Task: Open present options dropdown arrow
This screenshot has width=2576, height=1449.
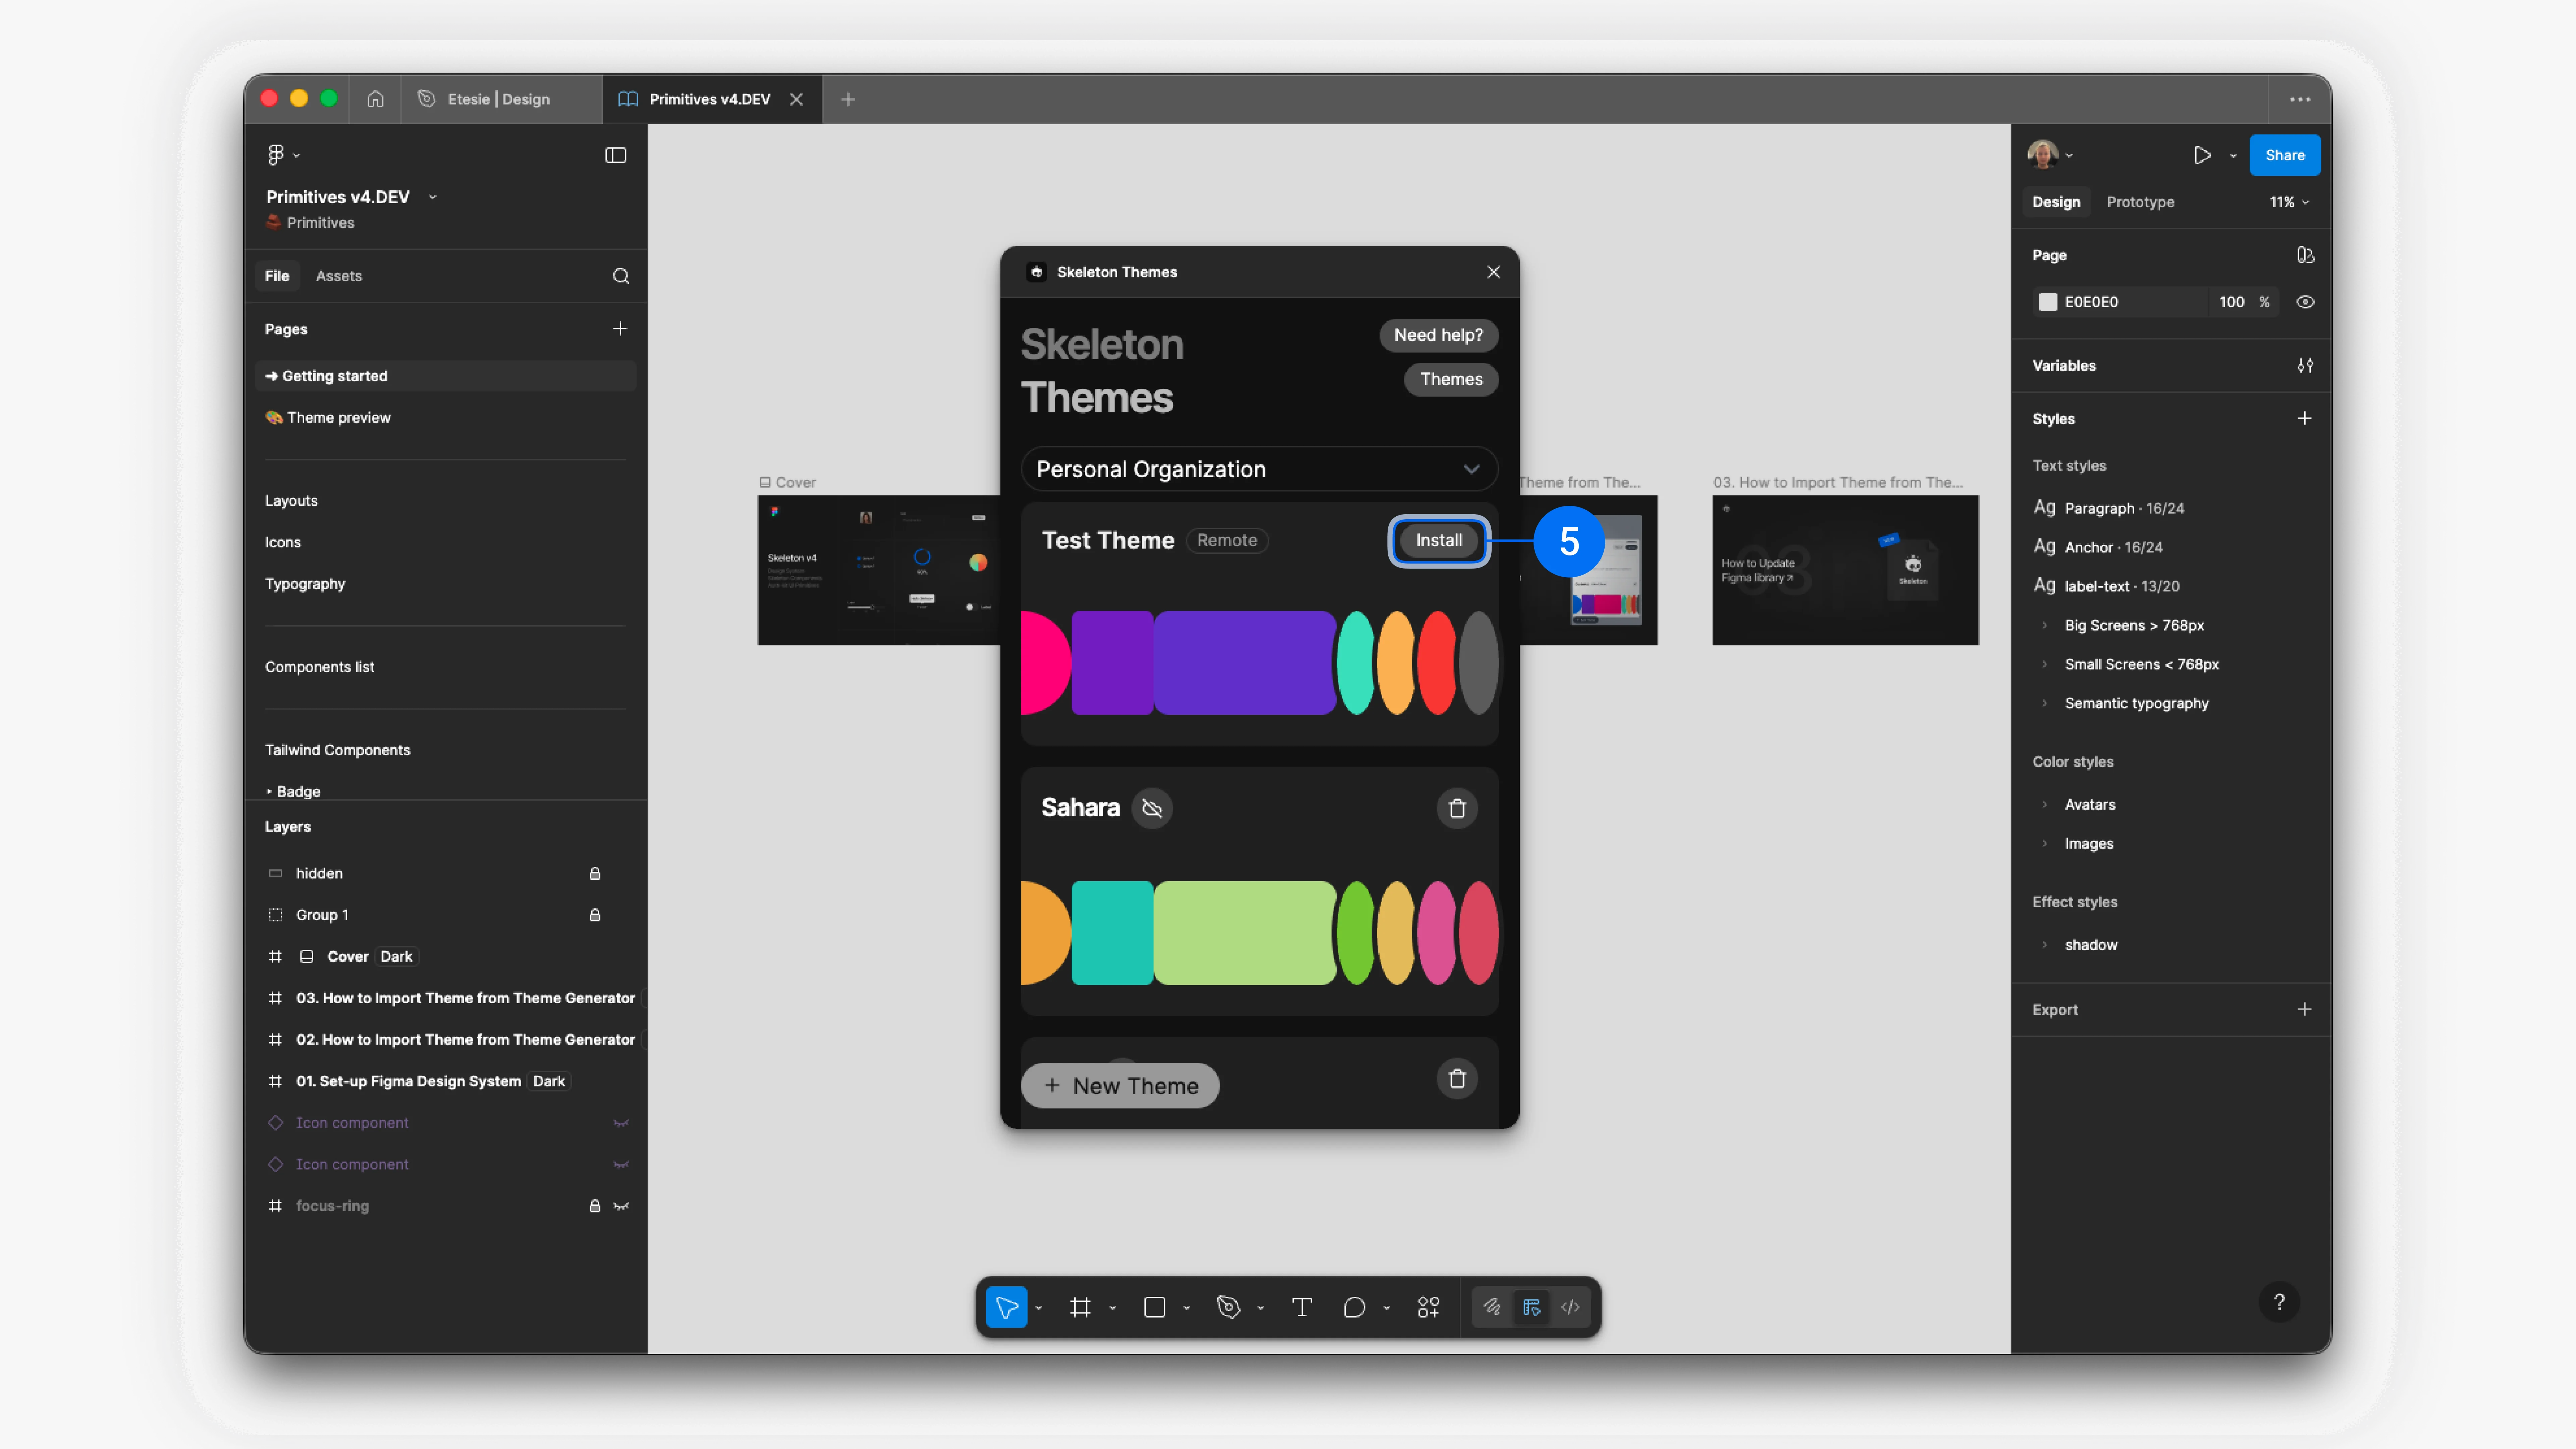Action: pyautogui.click(x=2233, y=156)
